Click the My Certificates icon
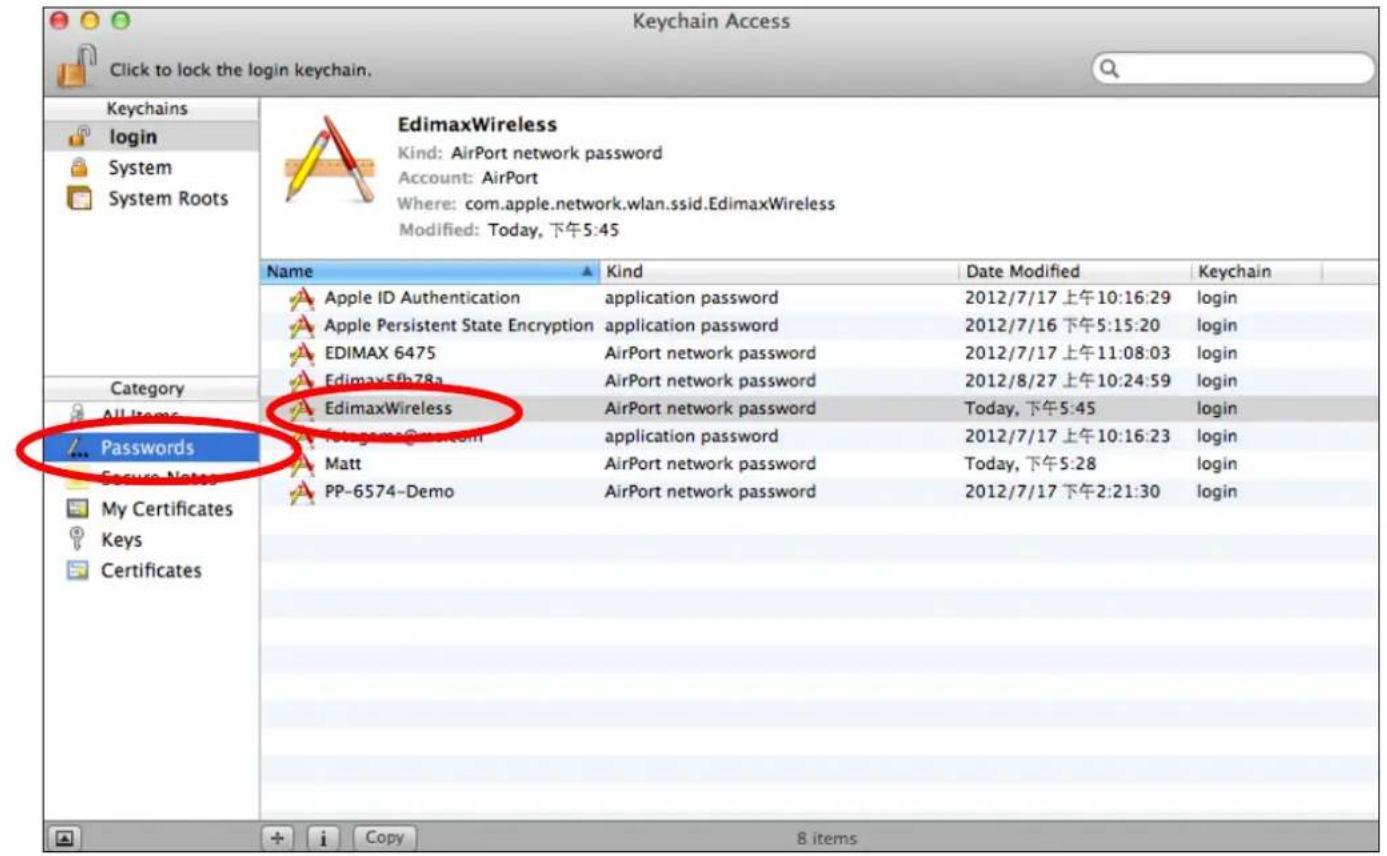This screenshot has width=1387, height=856. pyautogui.click(x=77, y=509)
